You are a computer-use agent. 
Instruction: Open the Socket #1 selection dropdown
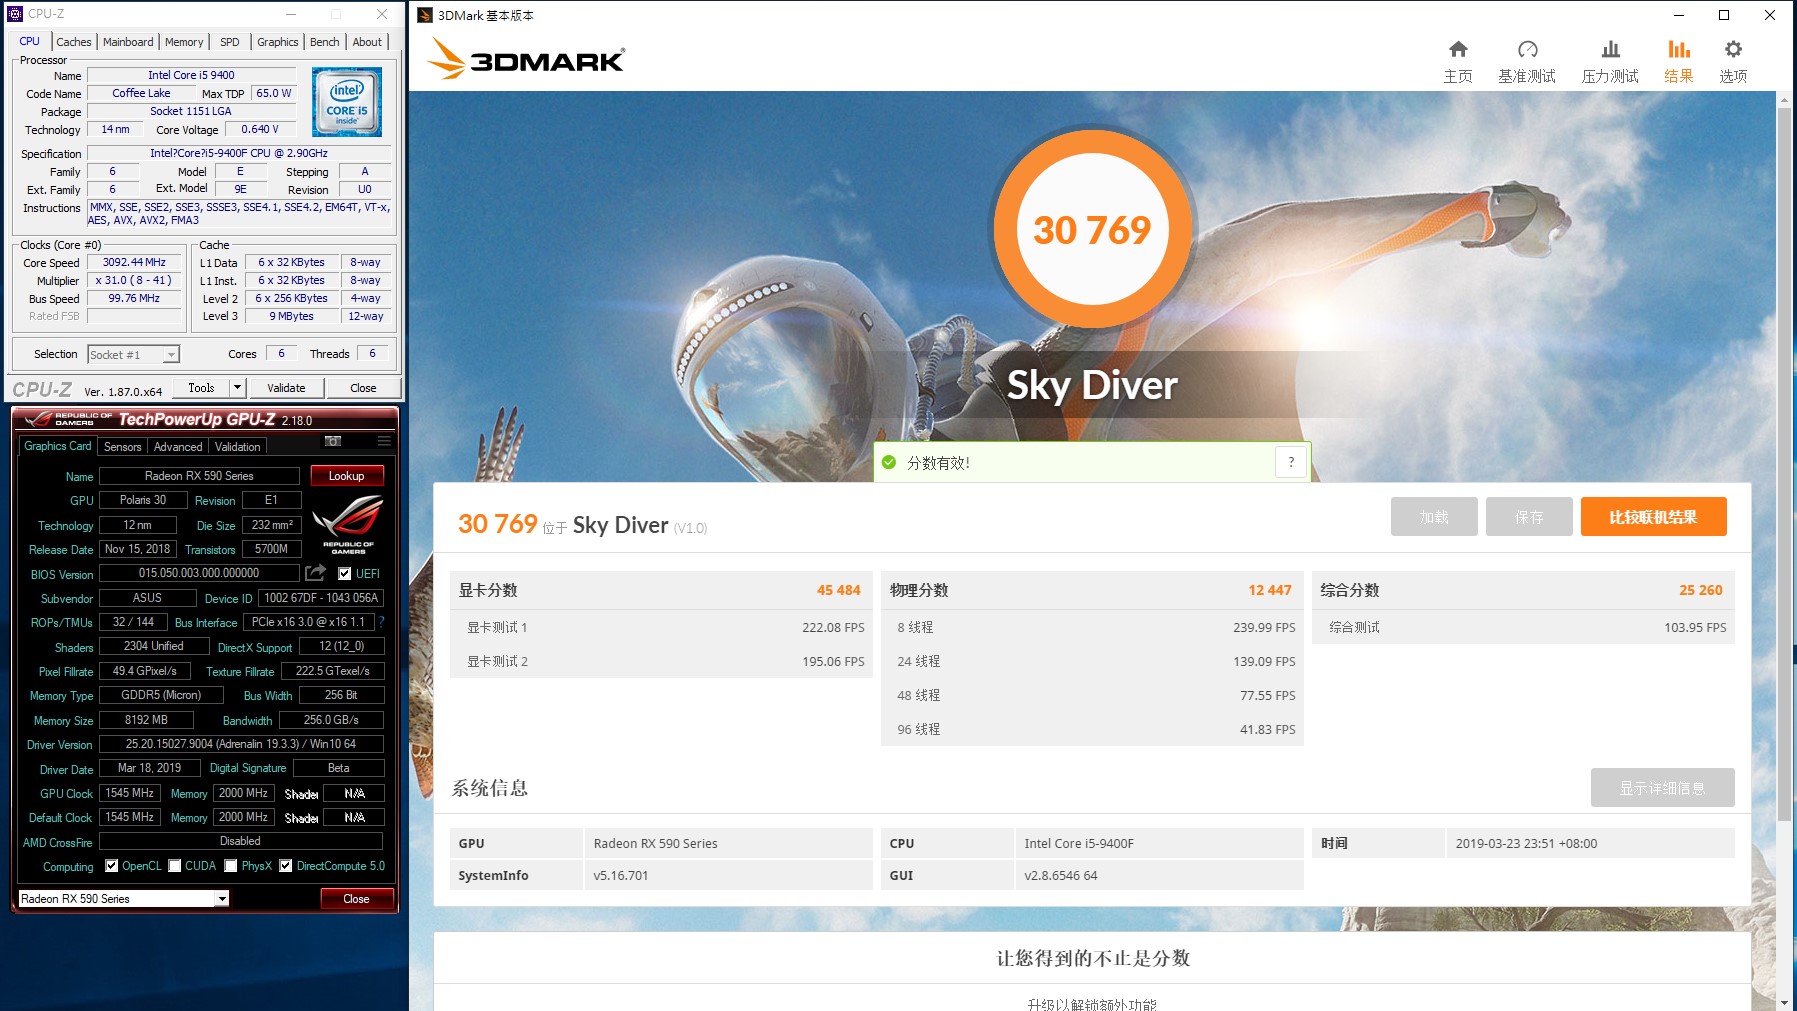(x=133, y=354)
